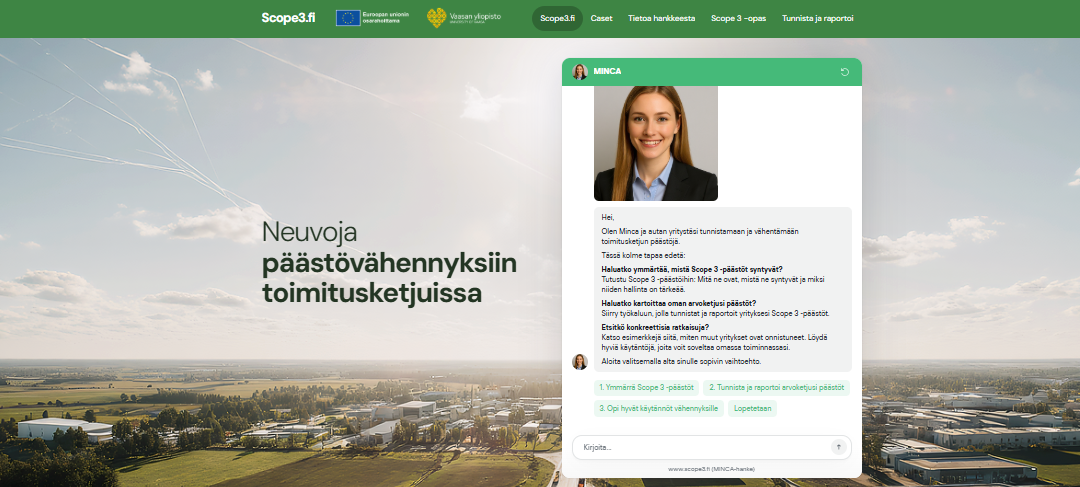This screenshot has height=487, width=1080.
Task: Click 'päästövähennyksiin' in the hero heading
Action: click(x=389, y=264)
